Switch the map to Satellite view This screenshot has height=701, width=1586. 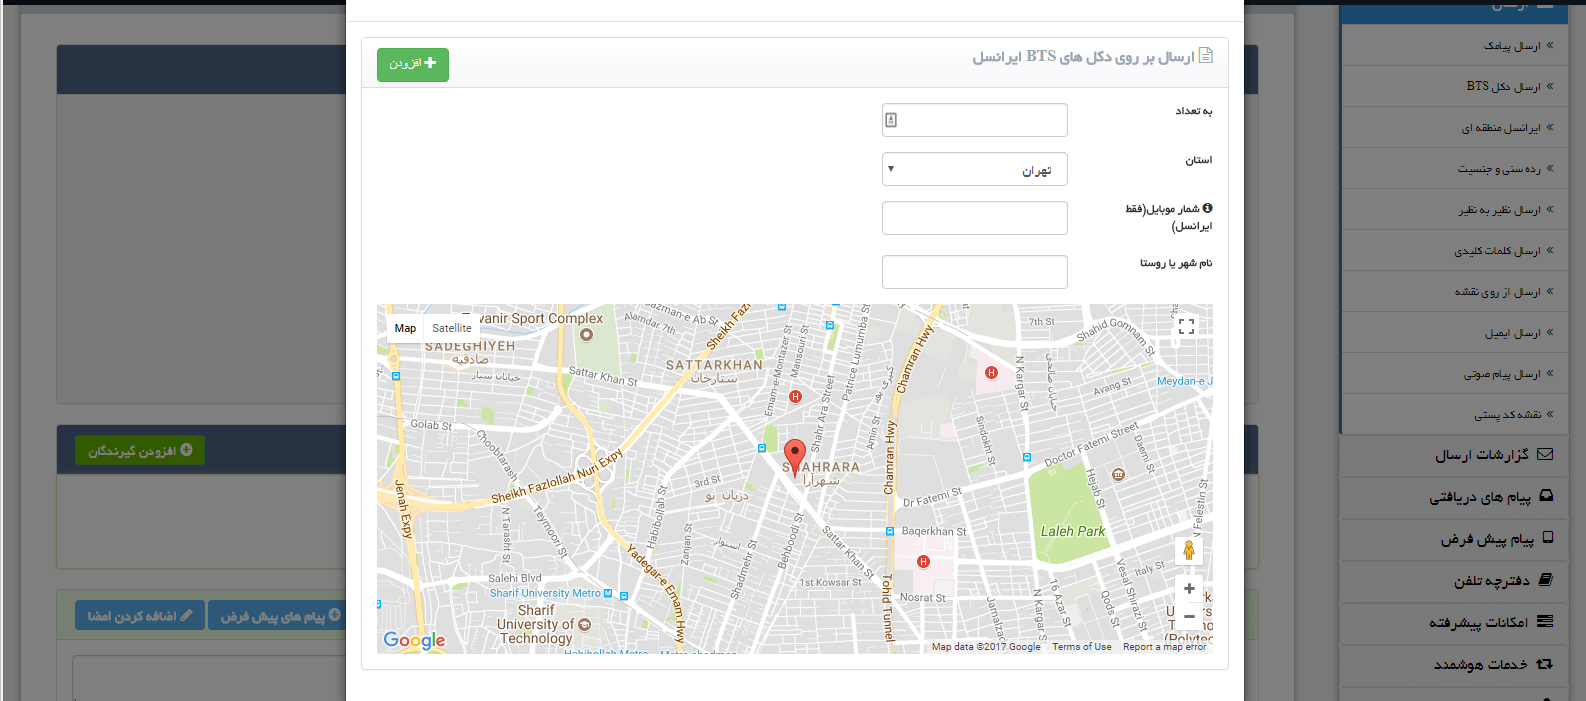click(x=452, y=328)
